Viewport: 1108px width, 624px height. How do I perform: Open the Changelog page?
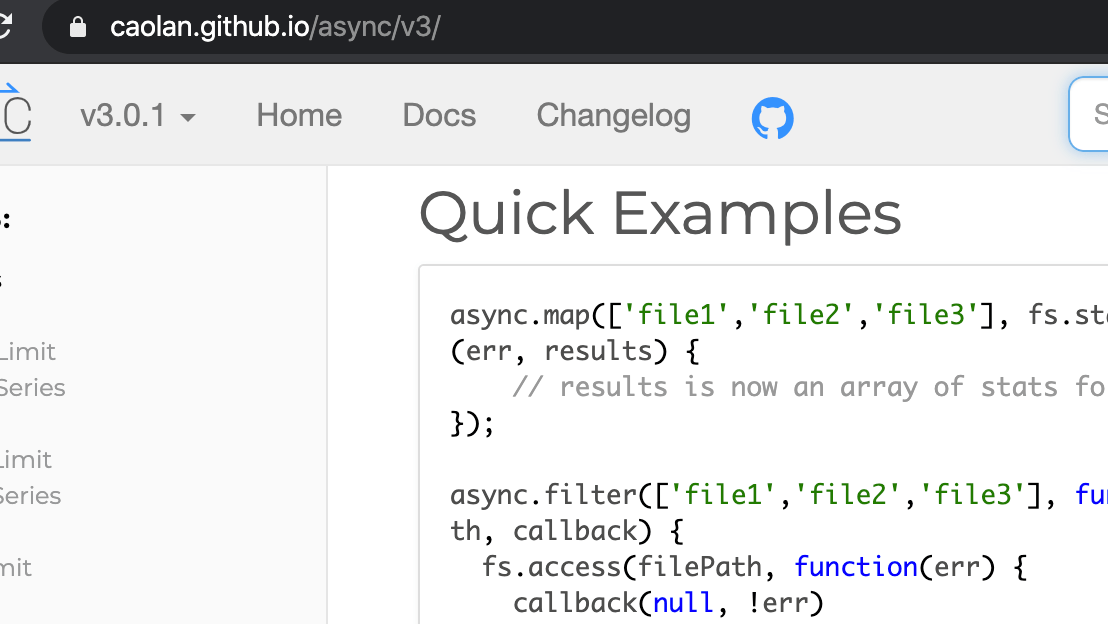pos(613,116)
